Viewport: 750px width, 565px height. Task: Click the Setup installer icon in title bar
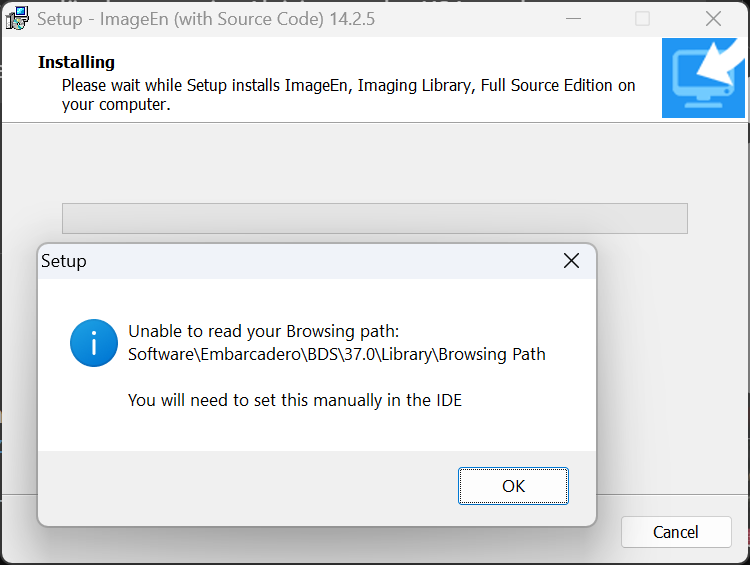tap(17, 19)
